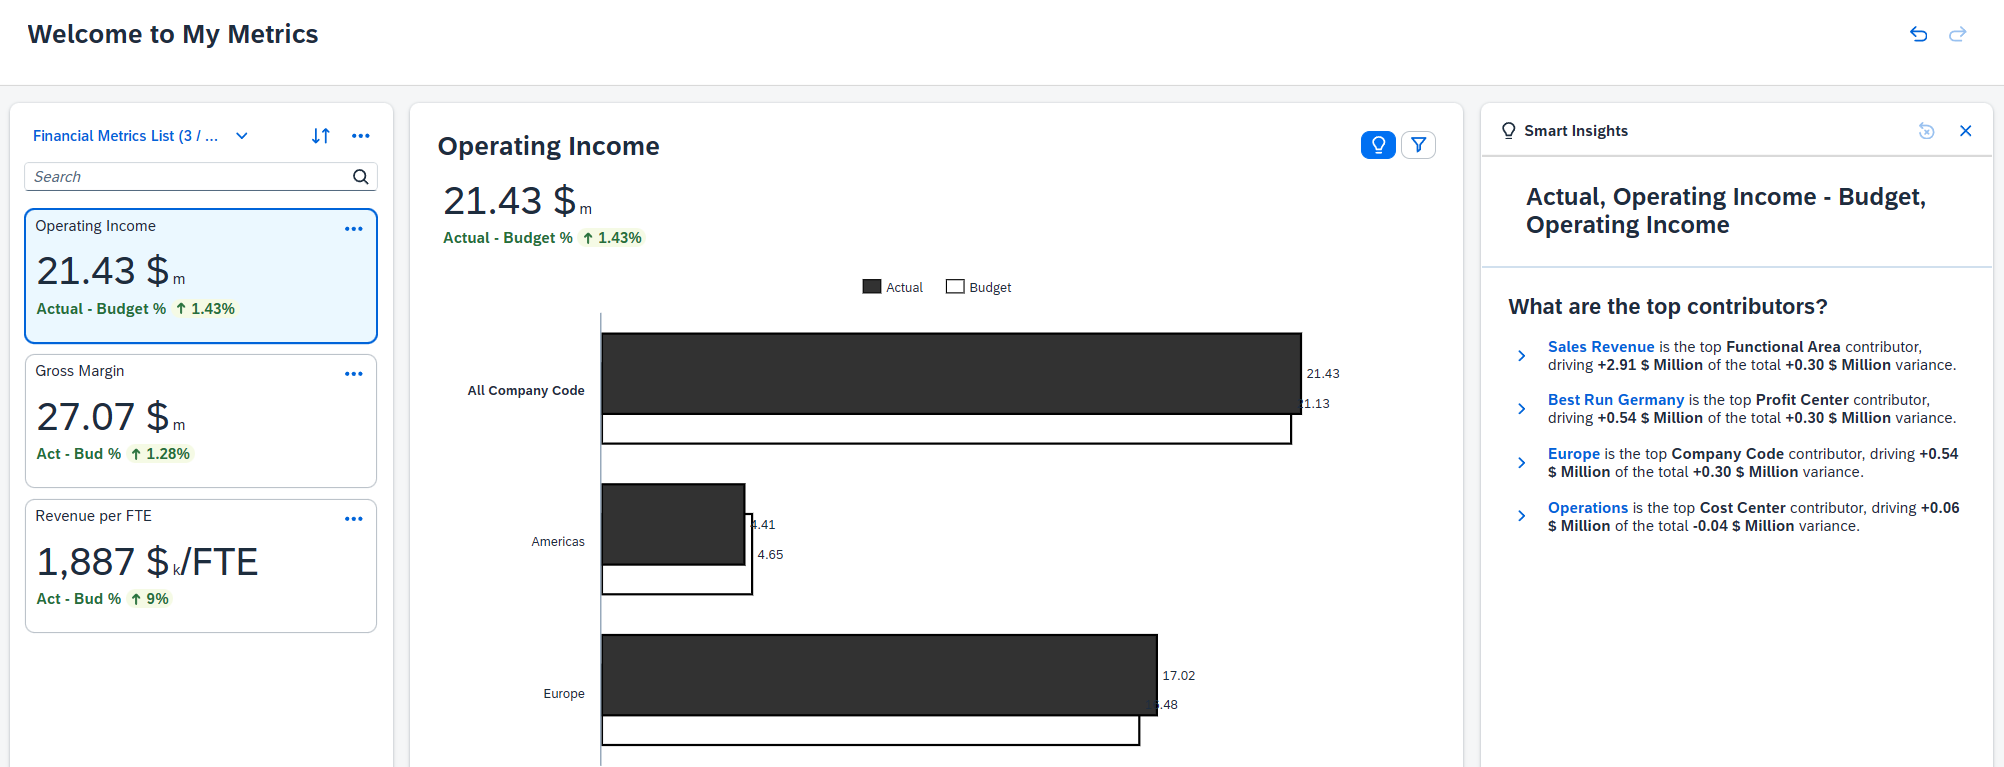Image resolution: width=2004 pixels, height=767 pixels.
Task: Open more options for the Financial Metrics List
Action: (361, 135)
